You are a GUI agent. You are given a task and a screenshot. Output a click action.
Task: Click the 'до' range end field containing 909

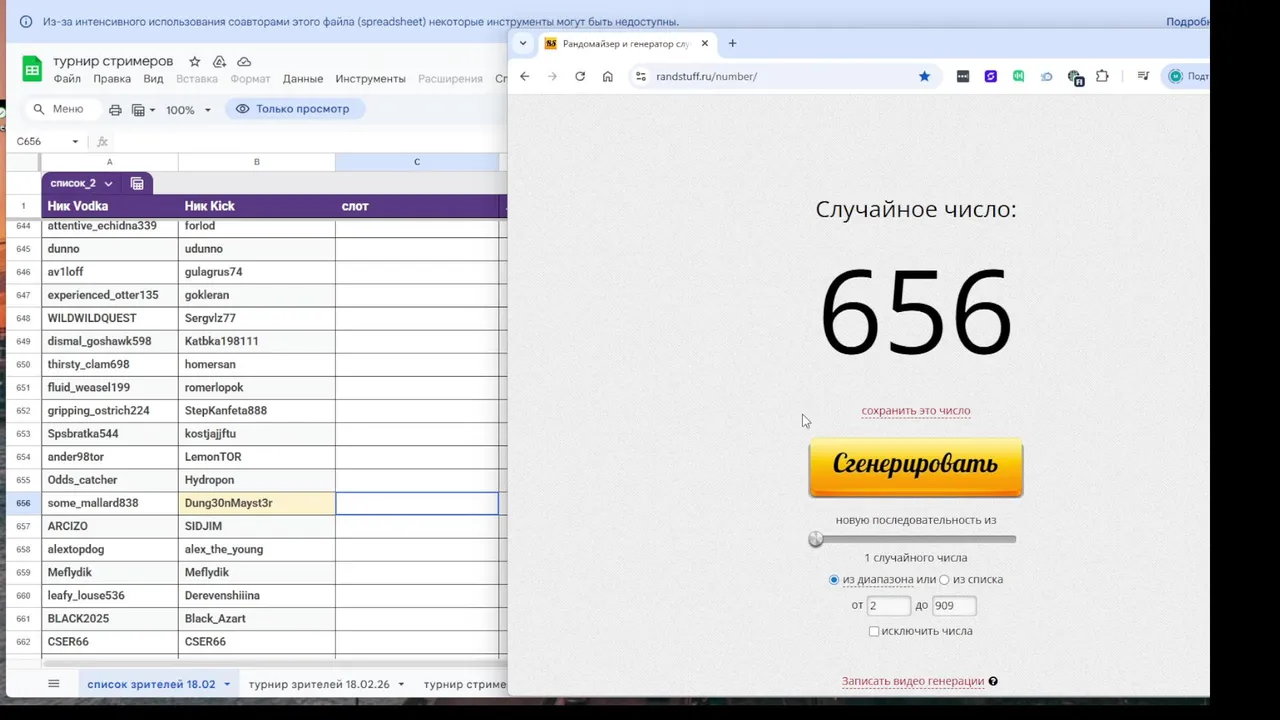point(954,605)
